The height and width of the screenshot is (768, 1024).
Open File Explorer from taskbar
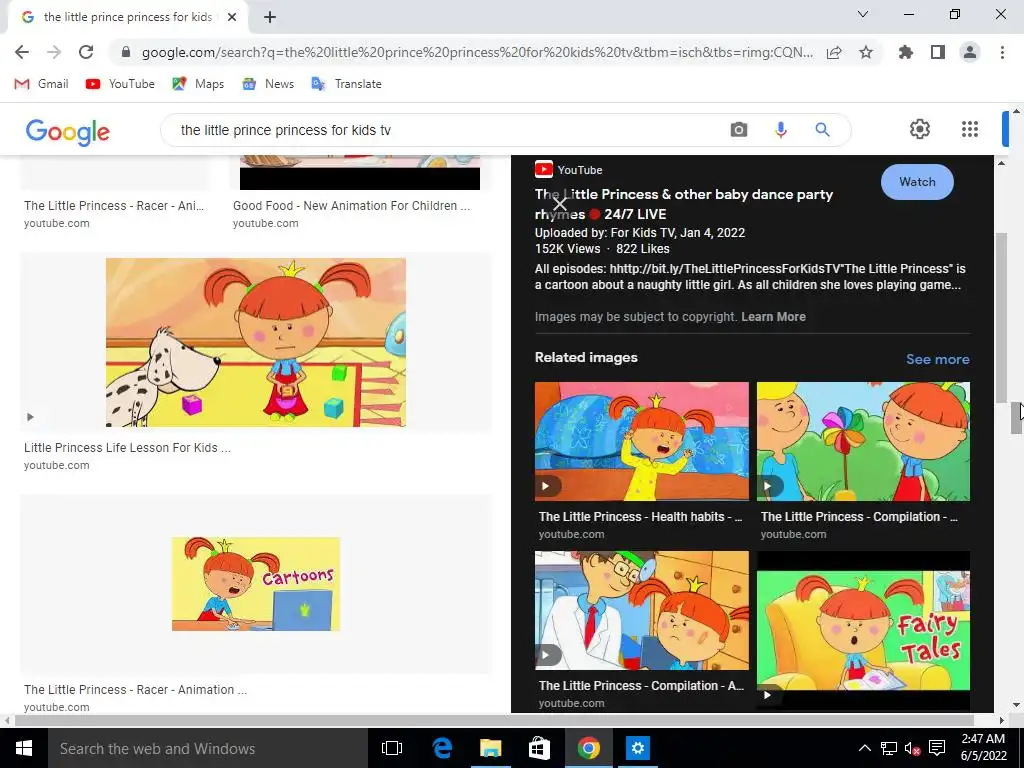490,748
